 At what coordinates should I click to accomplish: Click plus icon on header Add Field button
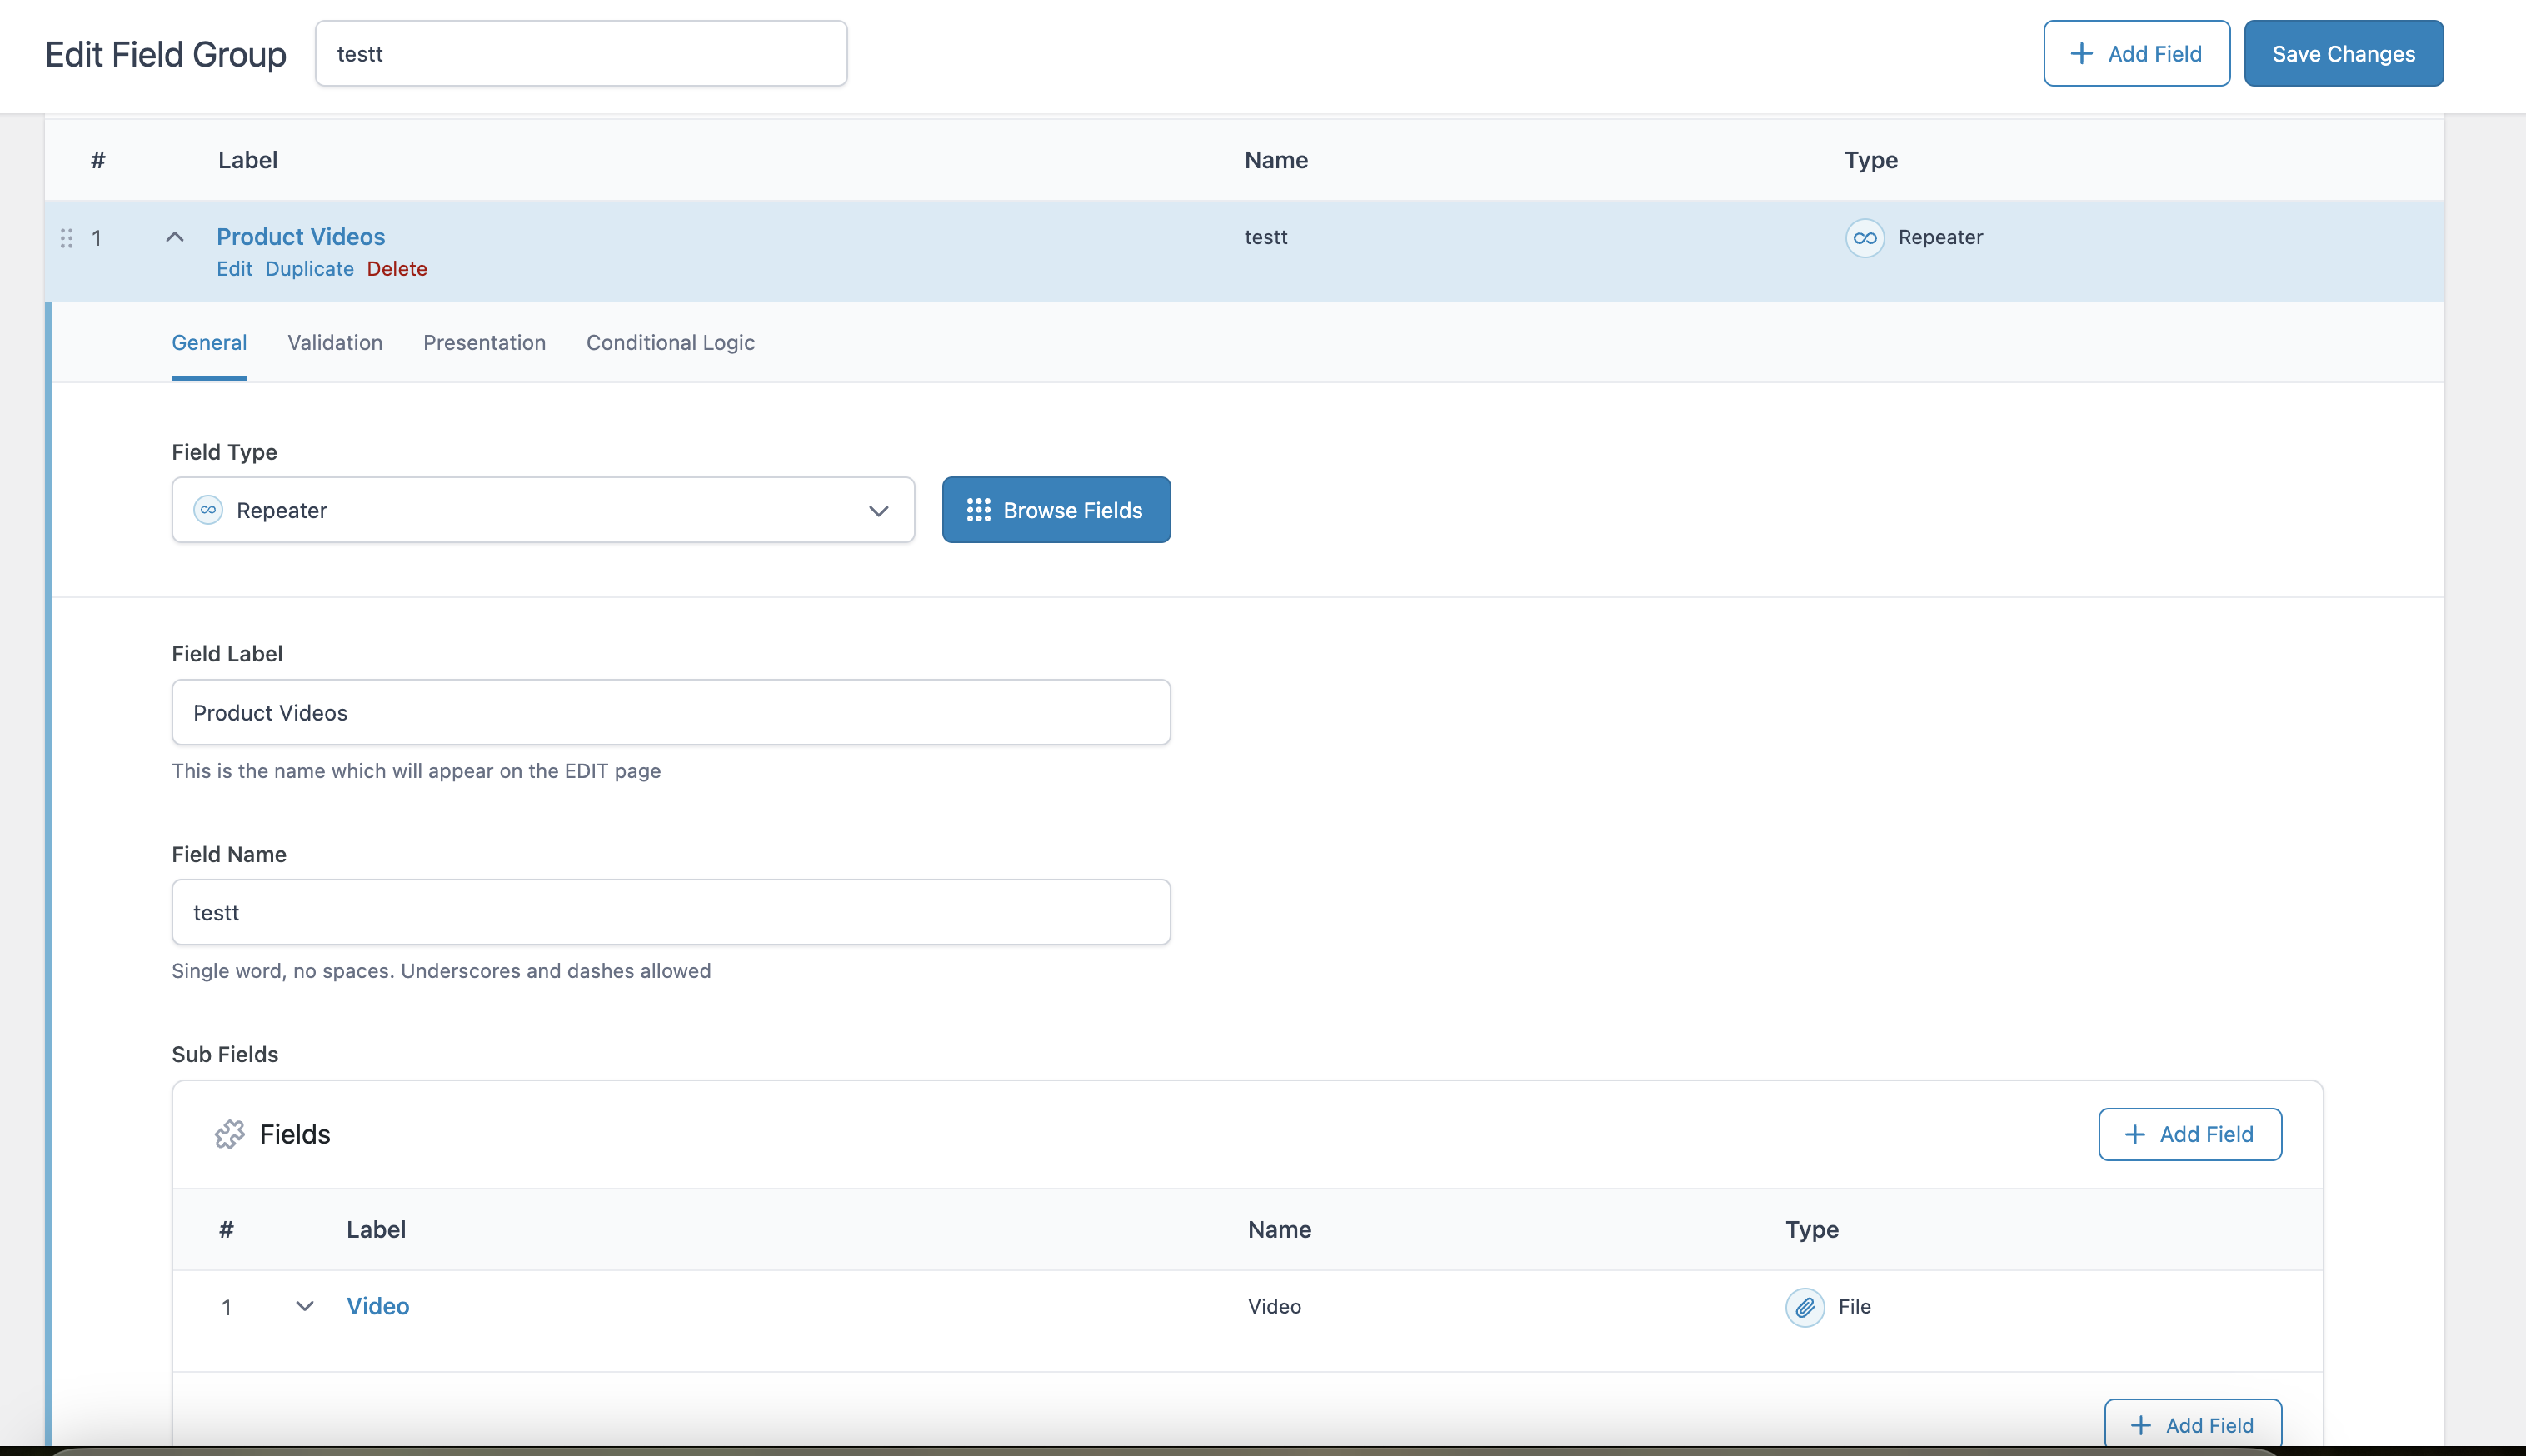2081,54
